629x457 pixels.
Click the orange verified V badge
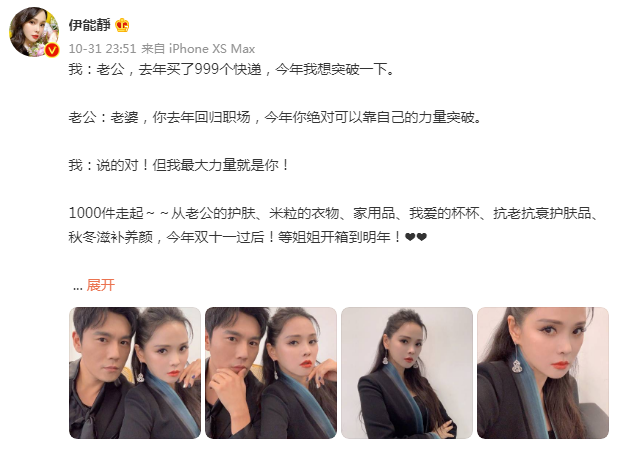click(x=52, y=50)
